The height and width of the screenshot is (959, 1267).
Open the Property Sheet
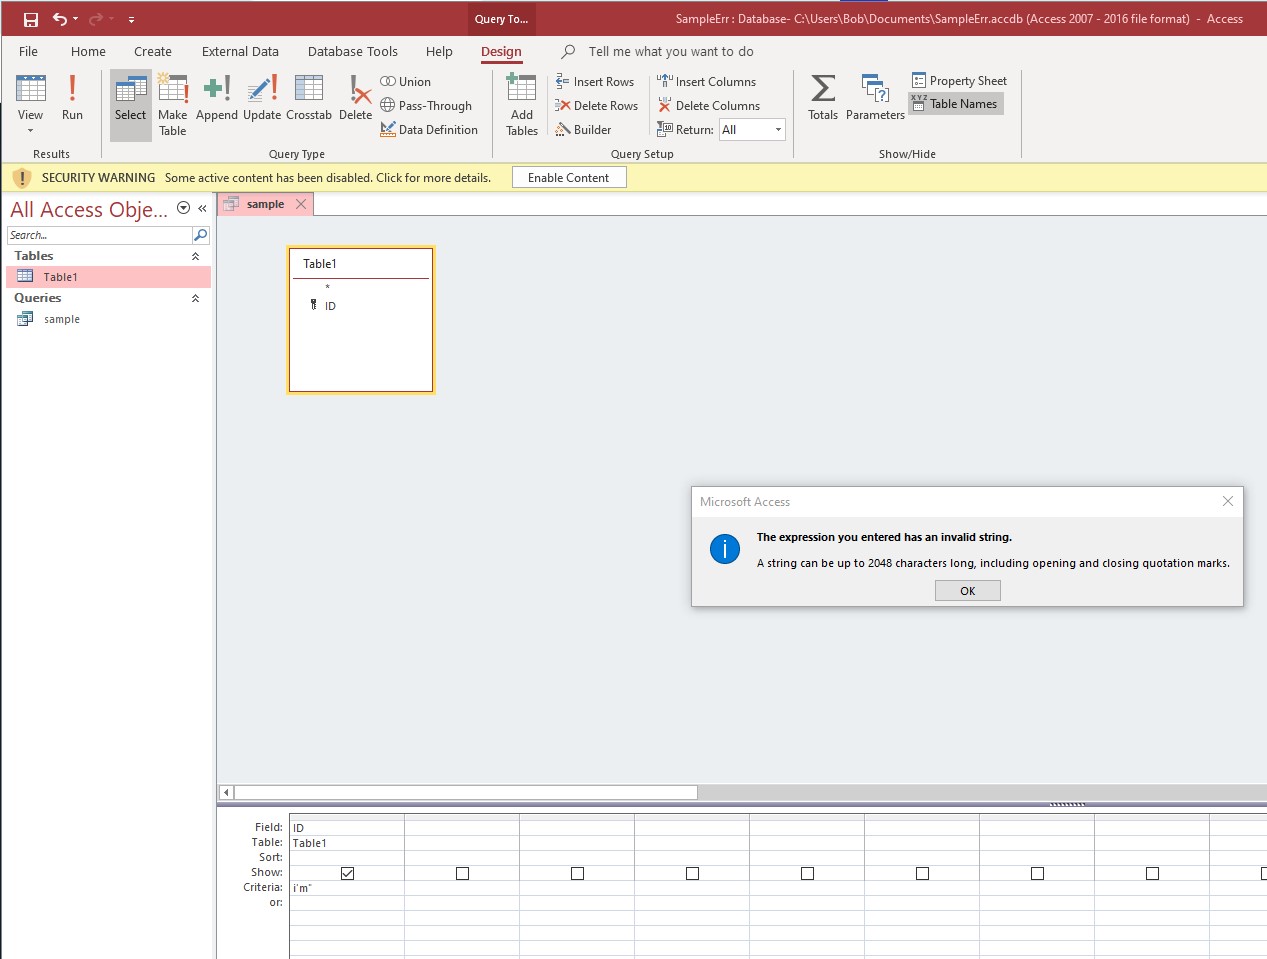coord(959,81)
